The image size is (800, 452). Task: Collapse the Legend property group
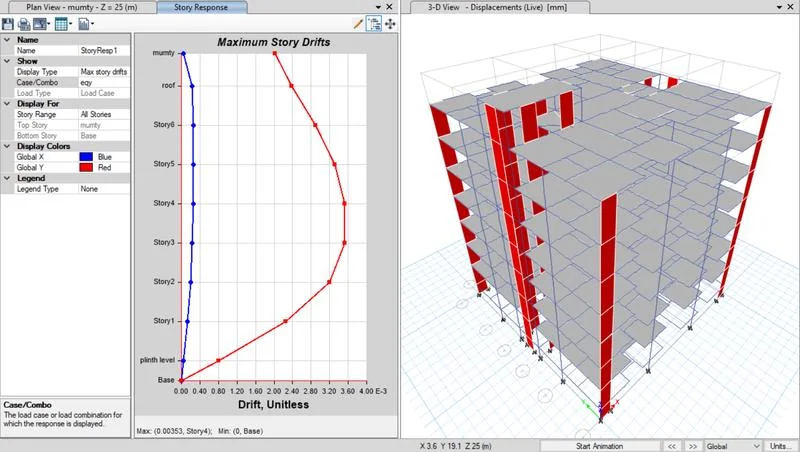pyautogui.click(x=7, y=178)
